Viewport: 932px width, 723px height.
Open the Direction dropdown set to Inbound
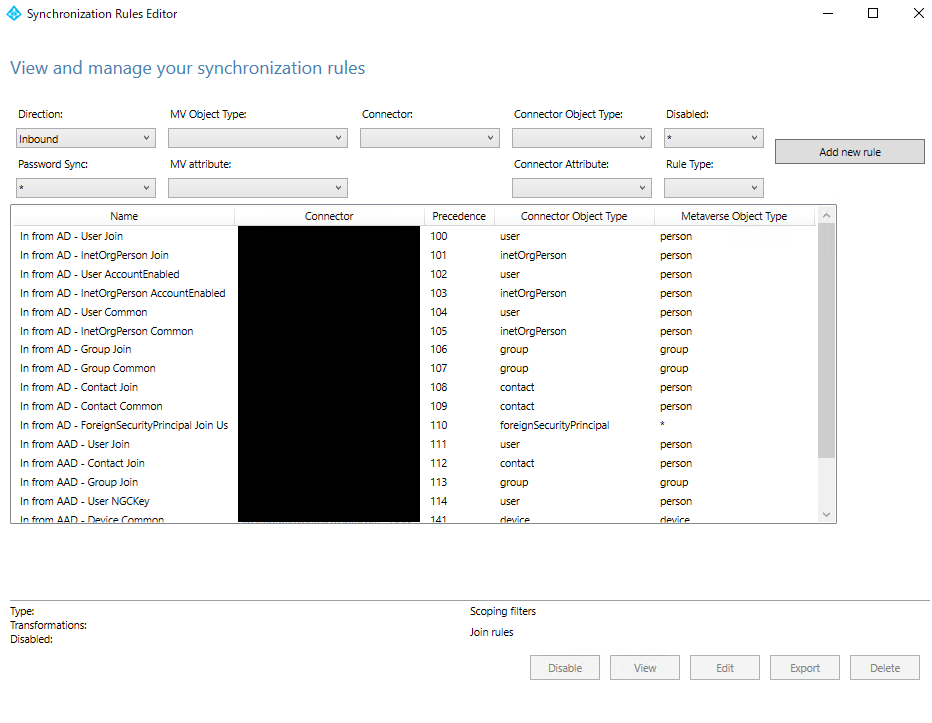click(x=86, y=139)
